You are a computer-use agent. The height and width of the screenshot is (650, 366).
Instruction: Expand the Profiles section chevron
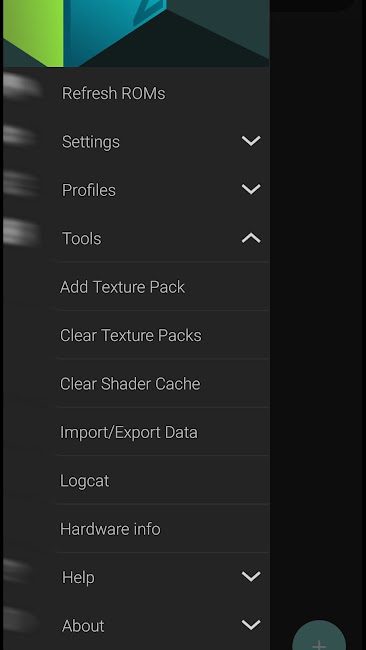point(251,189)
